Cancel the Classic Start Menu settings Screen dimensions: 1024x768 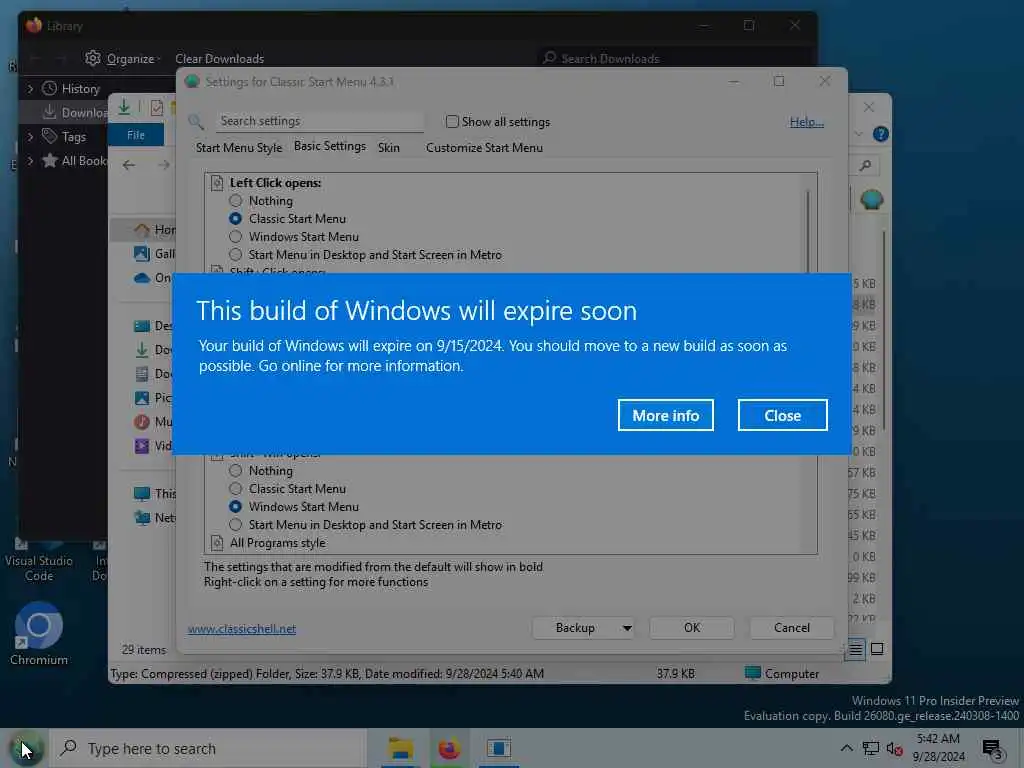click(792, 628)
